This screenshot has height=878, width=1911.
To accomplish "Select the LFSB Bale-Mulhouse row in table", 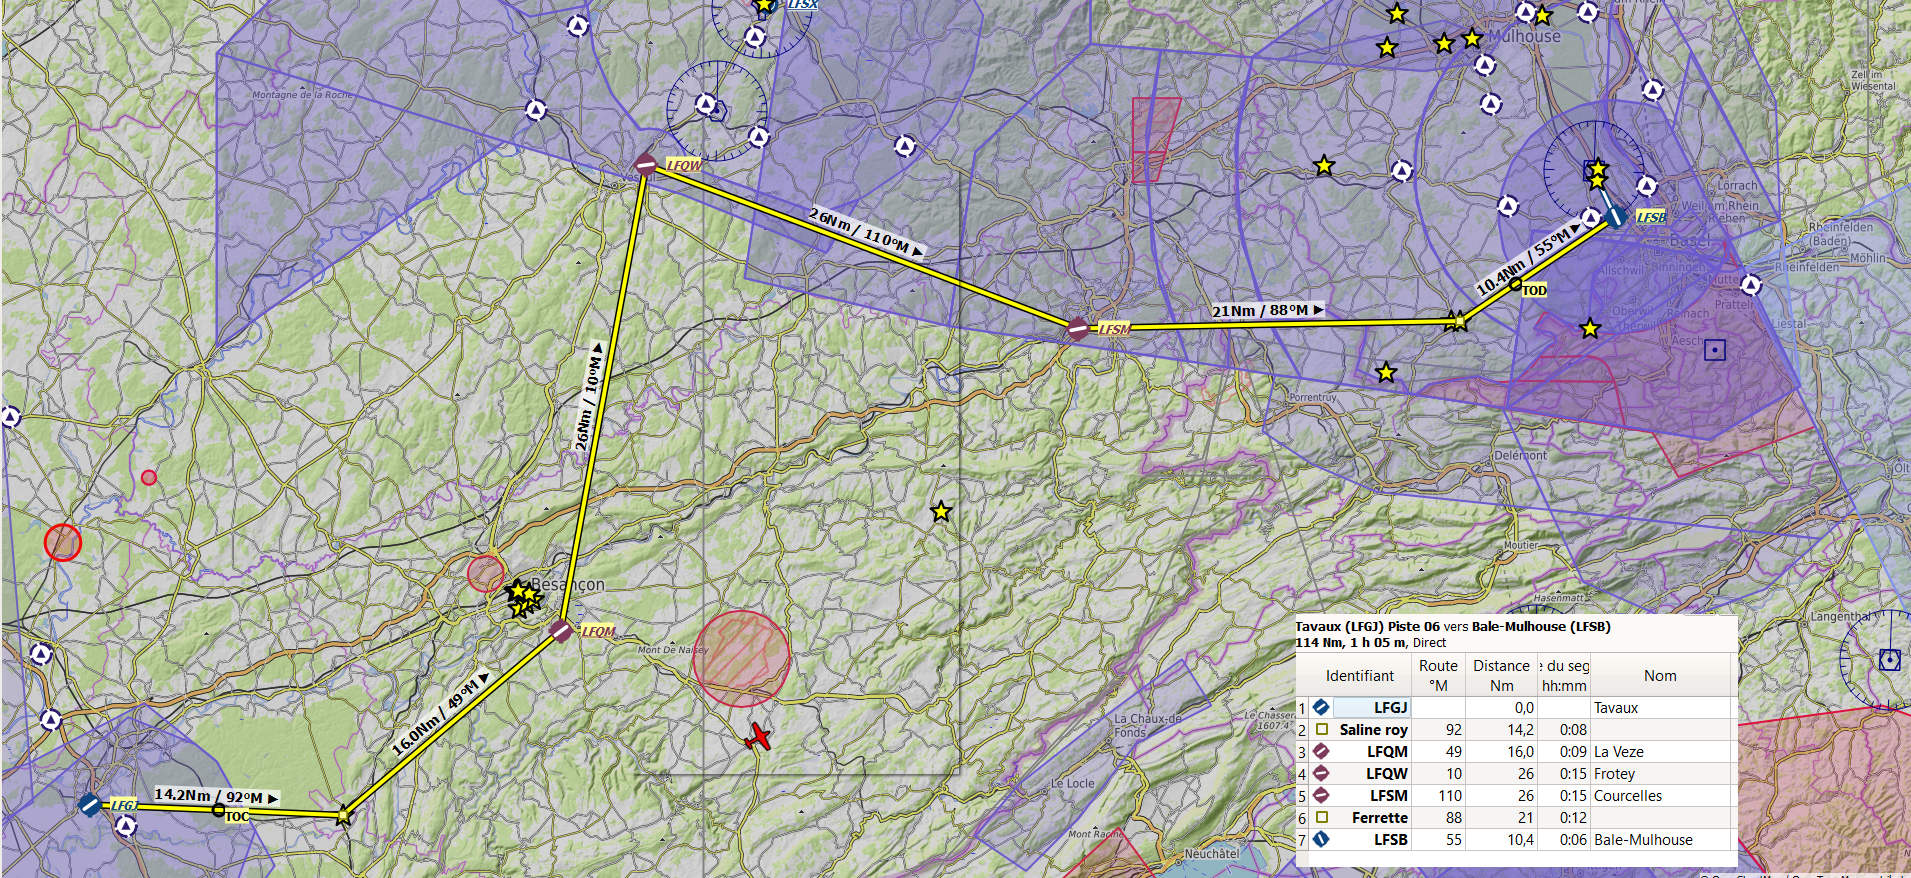I will [x=1390, y=840].
